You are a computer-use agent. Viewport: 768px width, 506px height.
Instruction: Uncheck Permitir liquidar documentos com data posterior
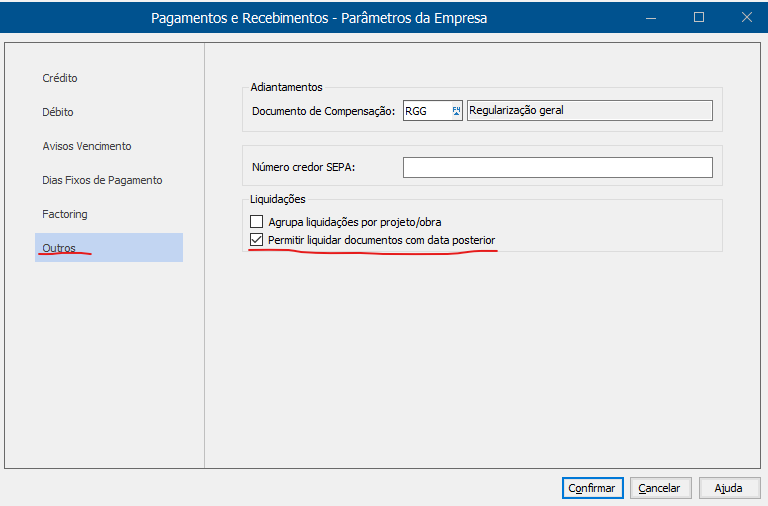[257, 241]
